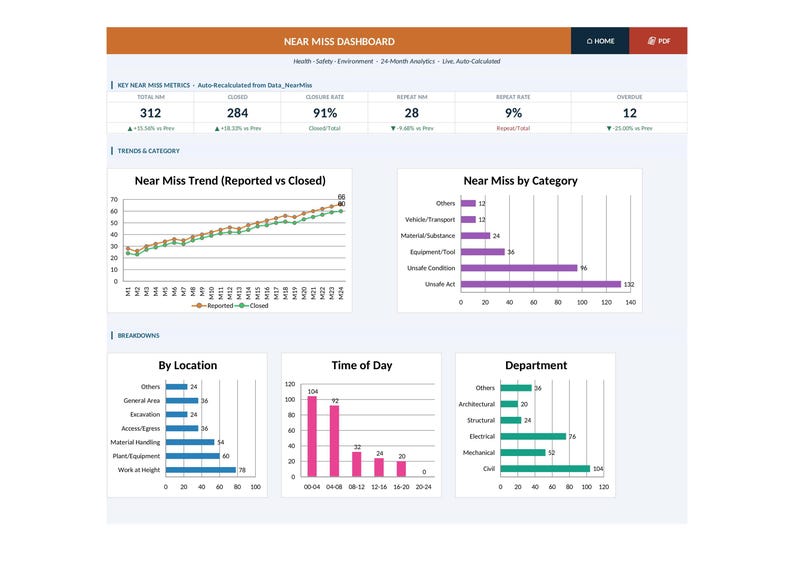Click the +18.33% vs Prev indicator
The width and height of the screenshot is (794, 562).
pos(237,129)
